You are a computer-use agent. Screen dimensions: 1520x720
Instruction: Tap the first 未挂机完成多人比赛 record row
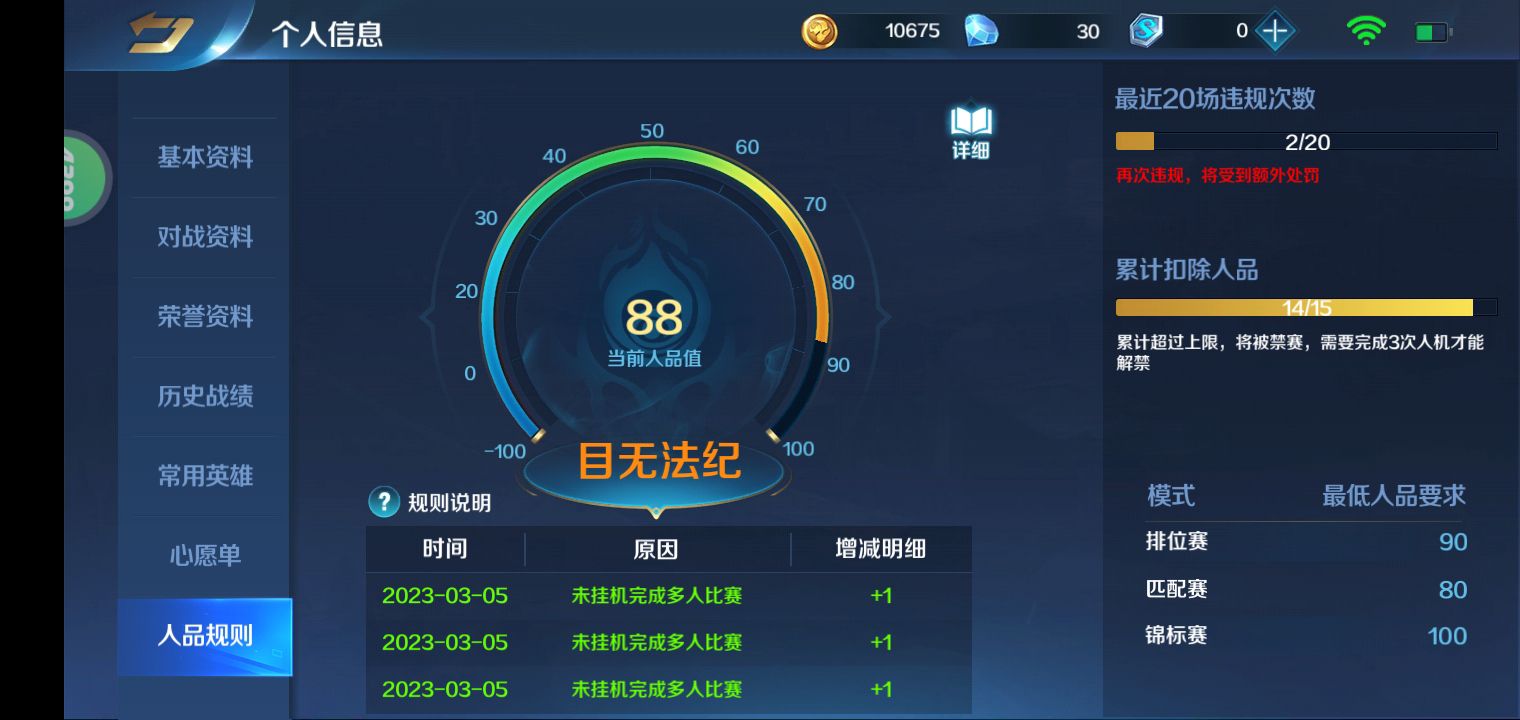pos(668,596)
